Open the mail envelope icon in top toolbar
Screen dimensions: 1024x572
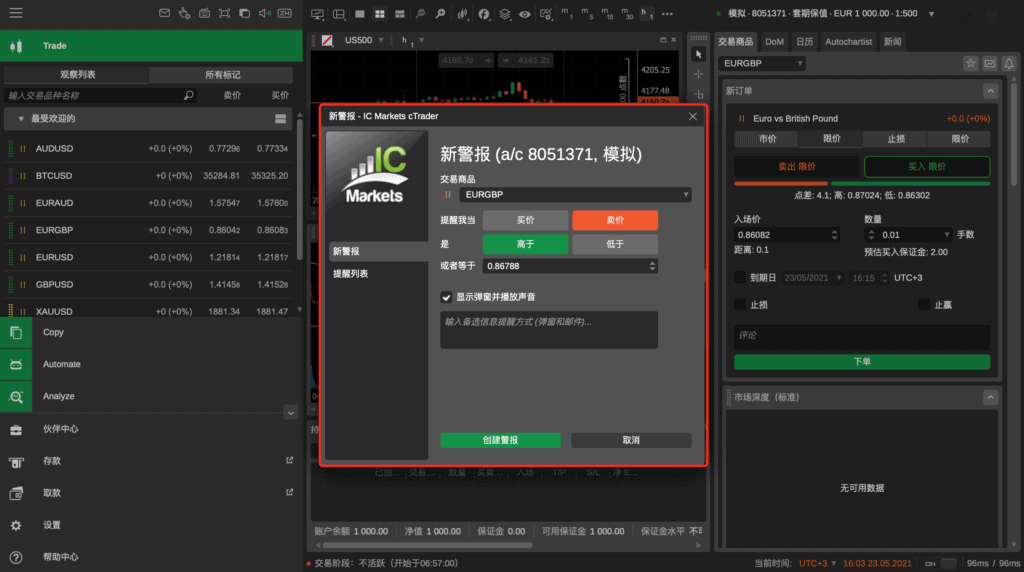pos(165,13)
